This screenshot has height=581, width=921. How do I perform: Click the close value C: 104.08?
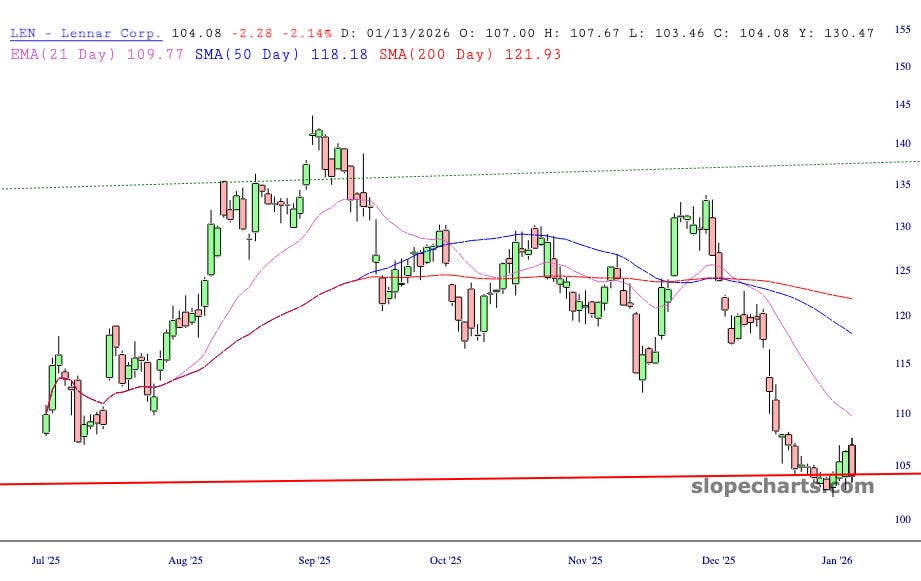751,33
